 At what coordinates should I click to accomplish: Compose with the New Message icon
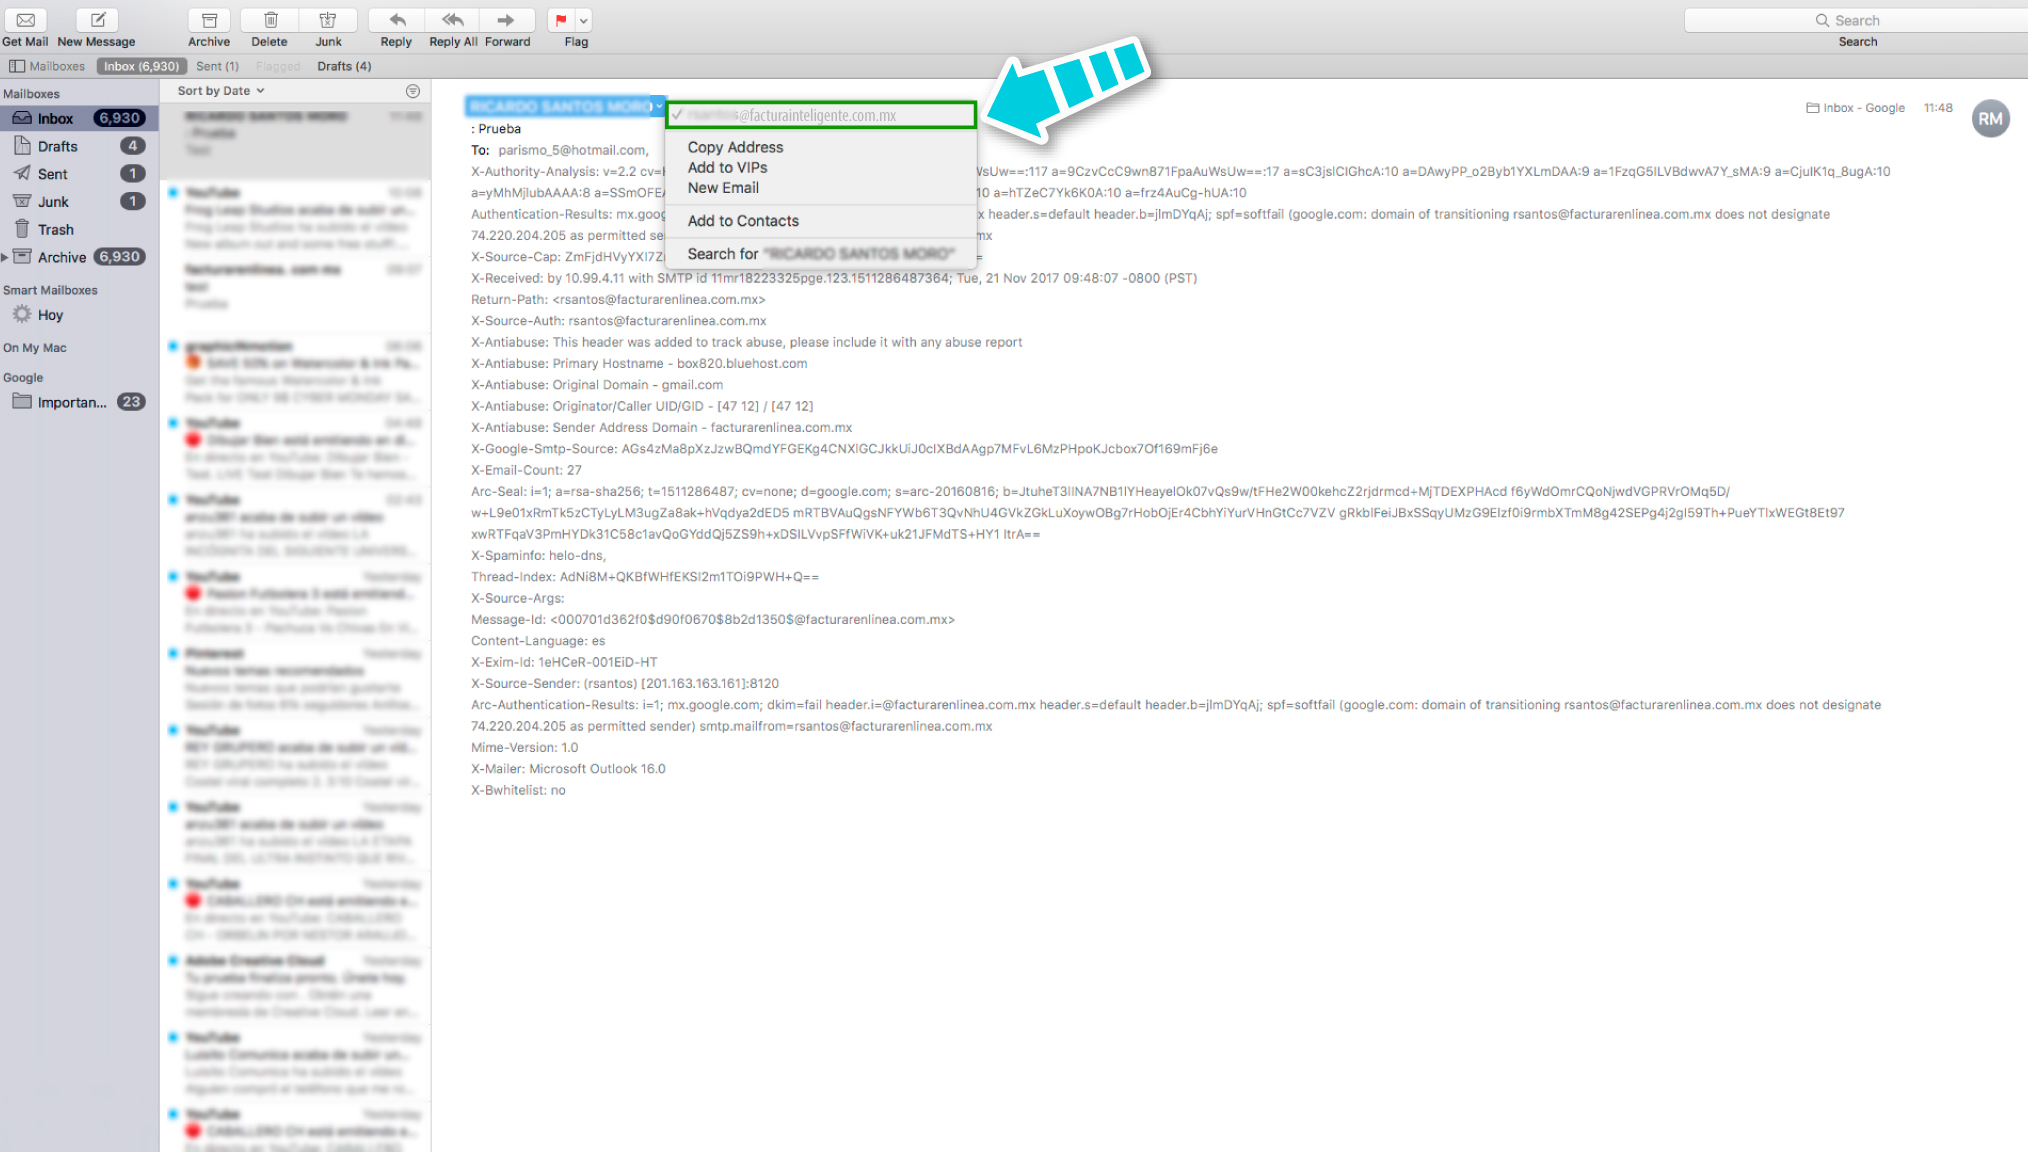[97, 20]
